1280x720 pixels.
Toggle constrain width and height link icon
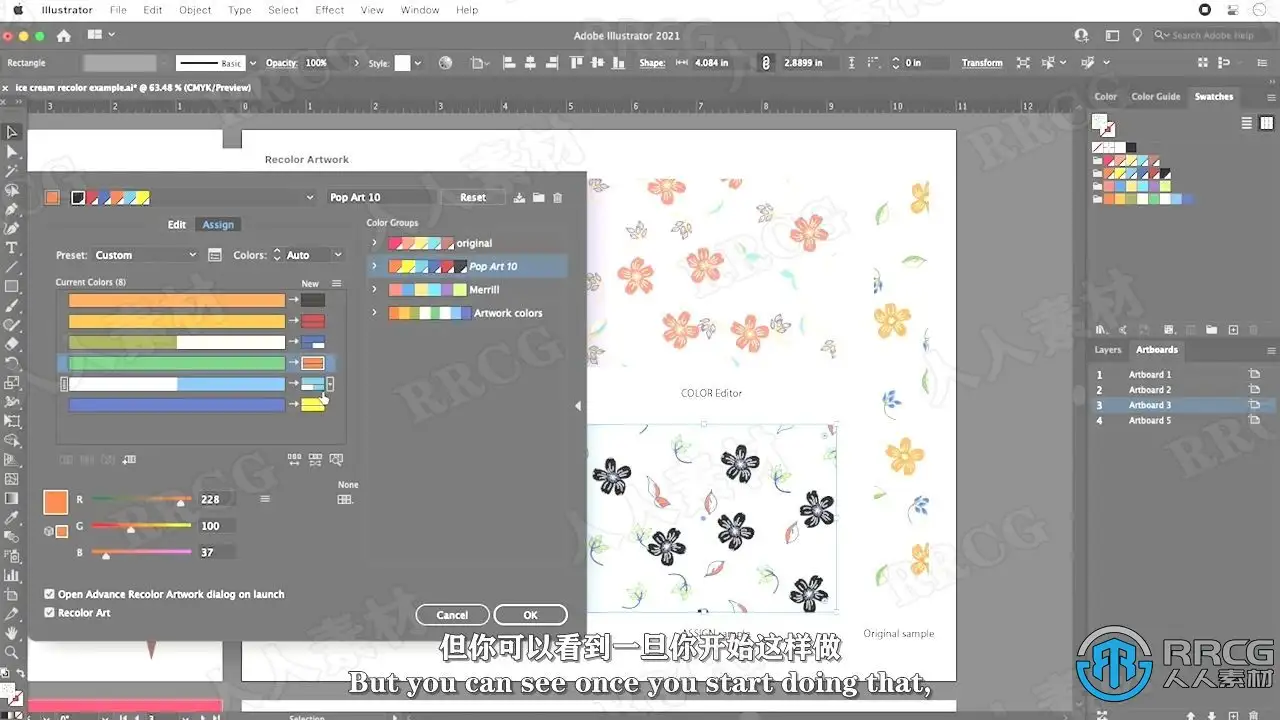pyautogui.click(x=766, y=62)
